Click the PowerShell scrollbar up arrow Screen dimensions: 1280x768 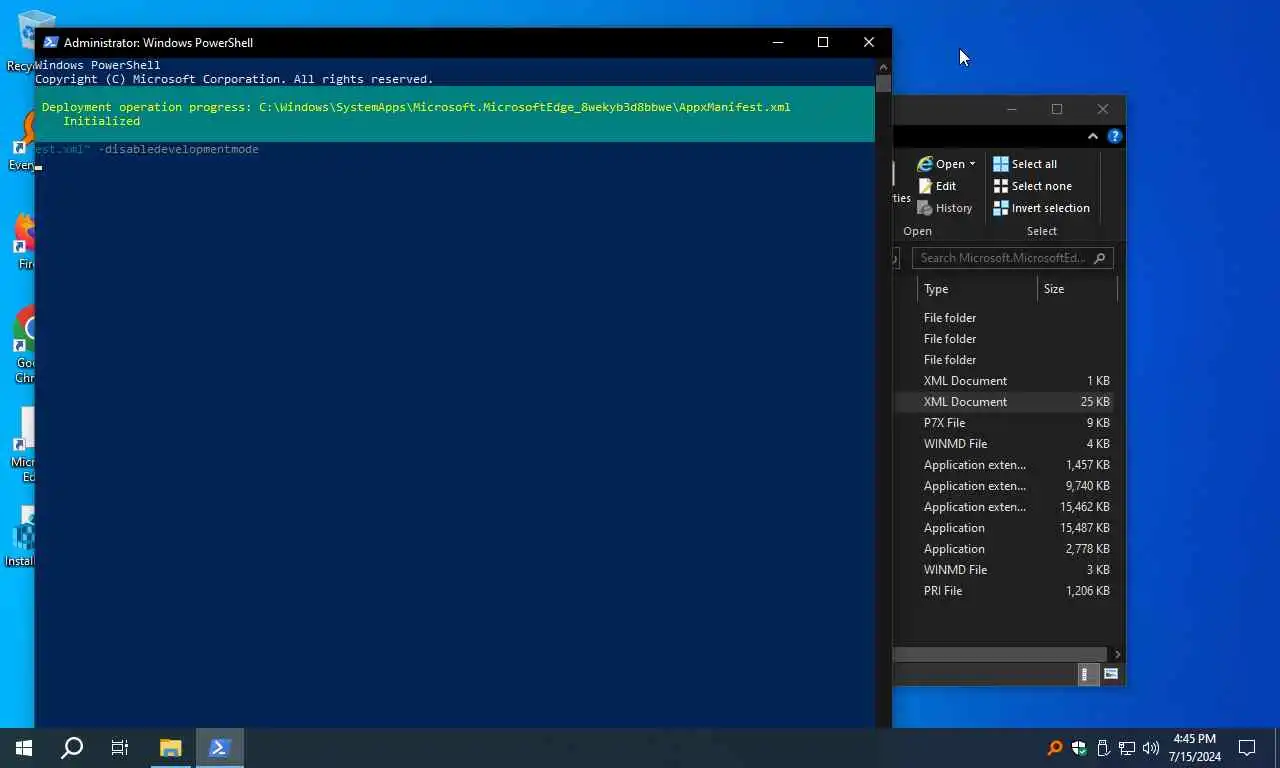[x=883, y=66]
